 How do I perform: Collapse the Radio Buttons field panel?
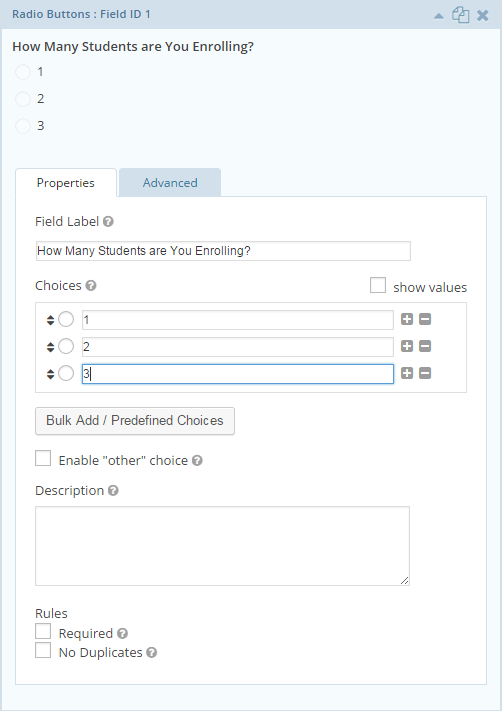(x=439, y=16)
